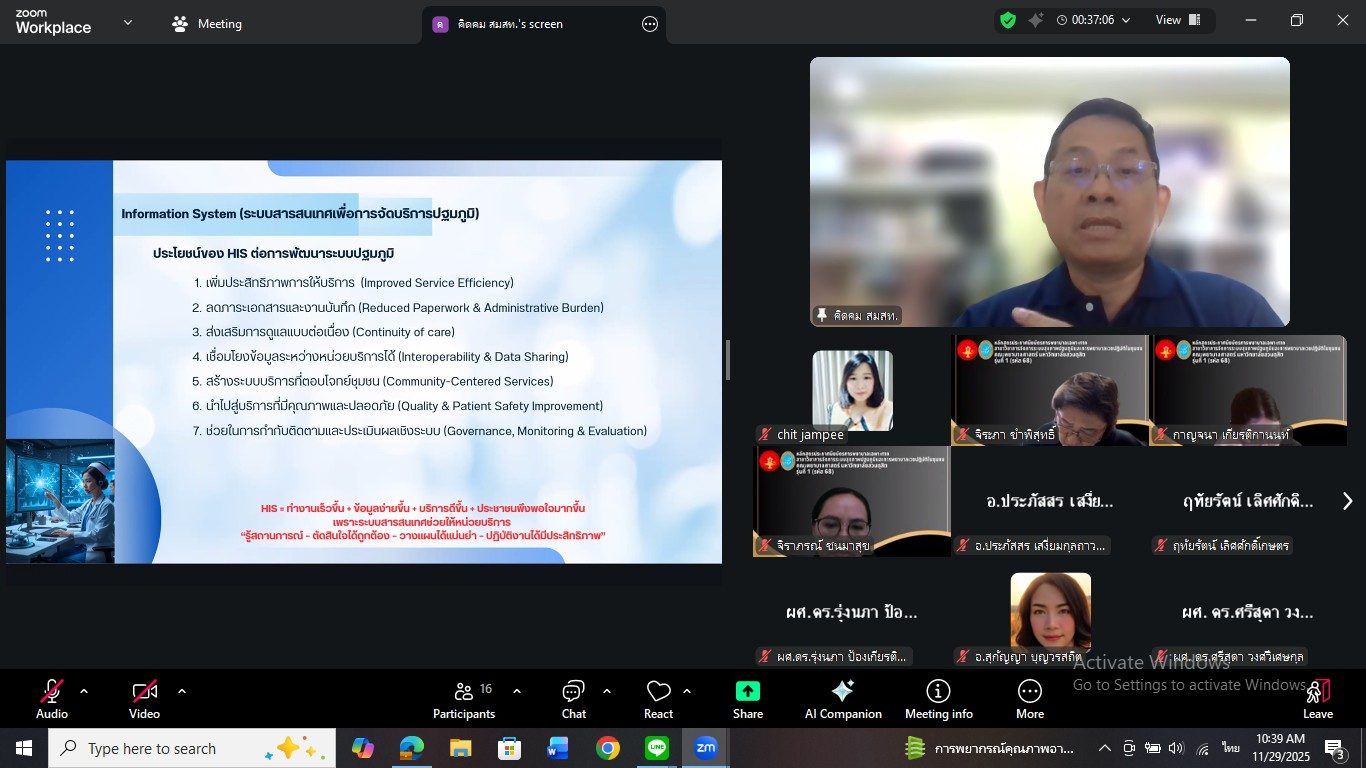Open Zoom Workplace dropdown chevron

[x=127, y=22]
